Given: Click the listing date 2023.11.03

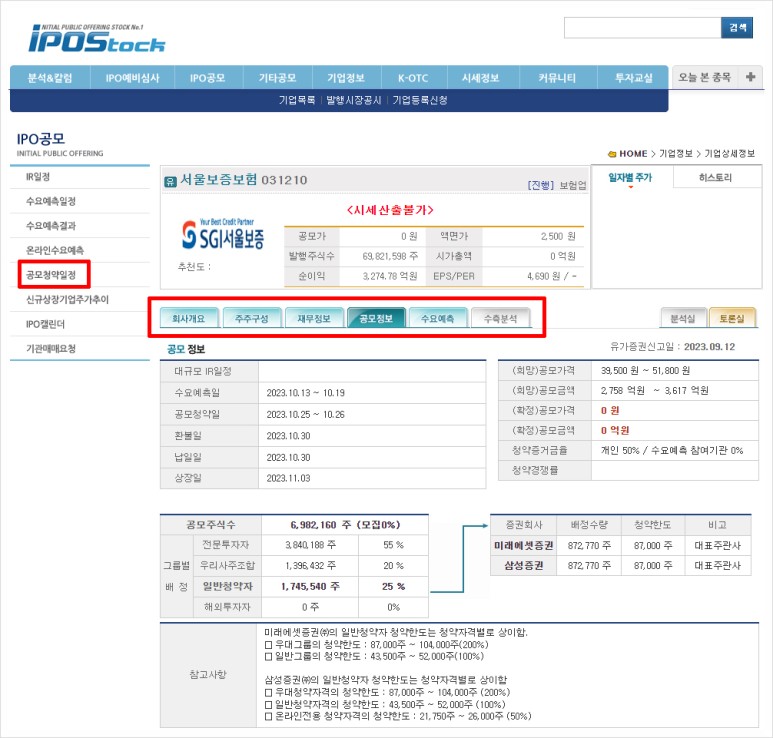Looking at the screenshot, I should tap(288, 478).
